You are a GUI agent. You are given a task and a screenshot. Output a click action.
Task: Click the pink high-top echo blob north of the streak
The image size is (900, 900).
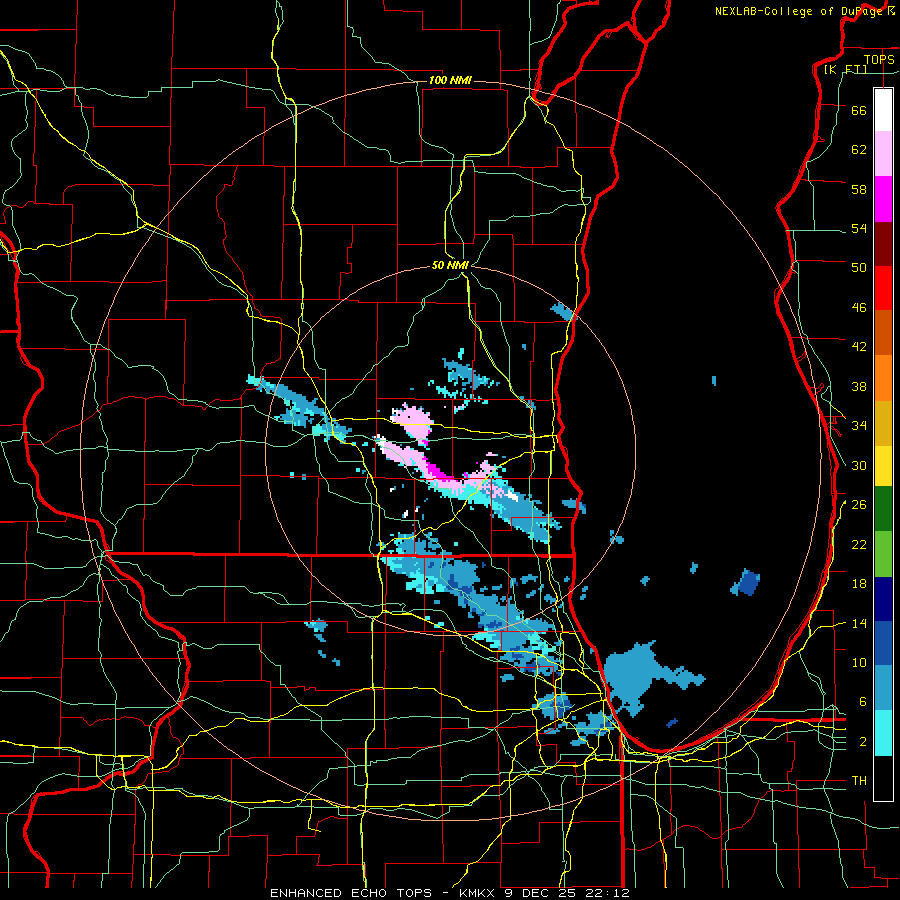click(x=413, y=422)
